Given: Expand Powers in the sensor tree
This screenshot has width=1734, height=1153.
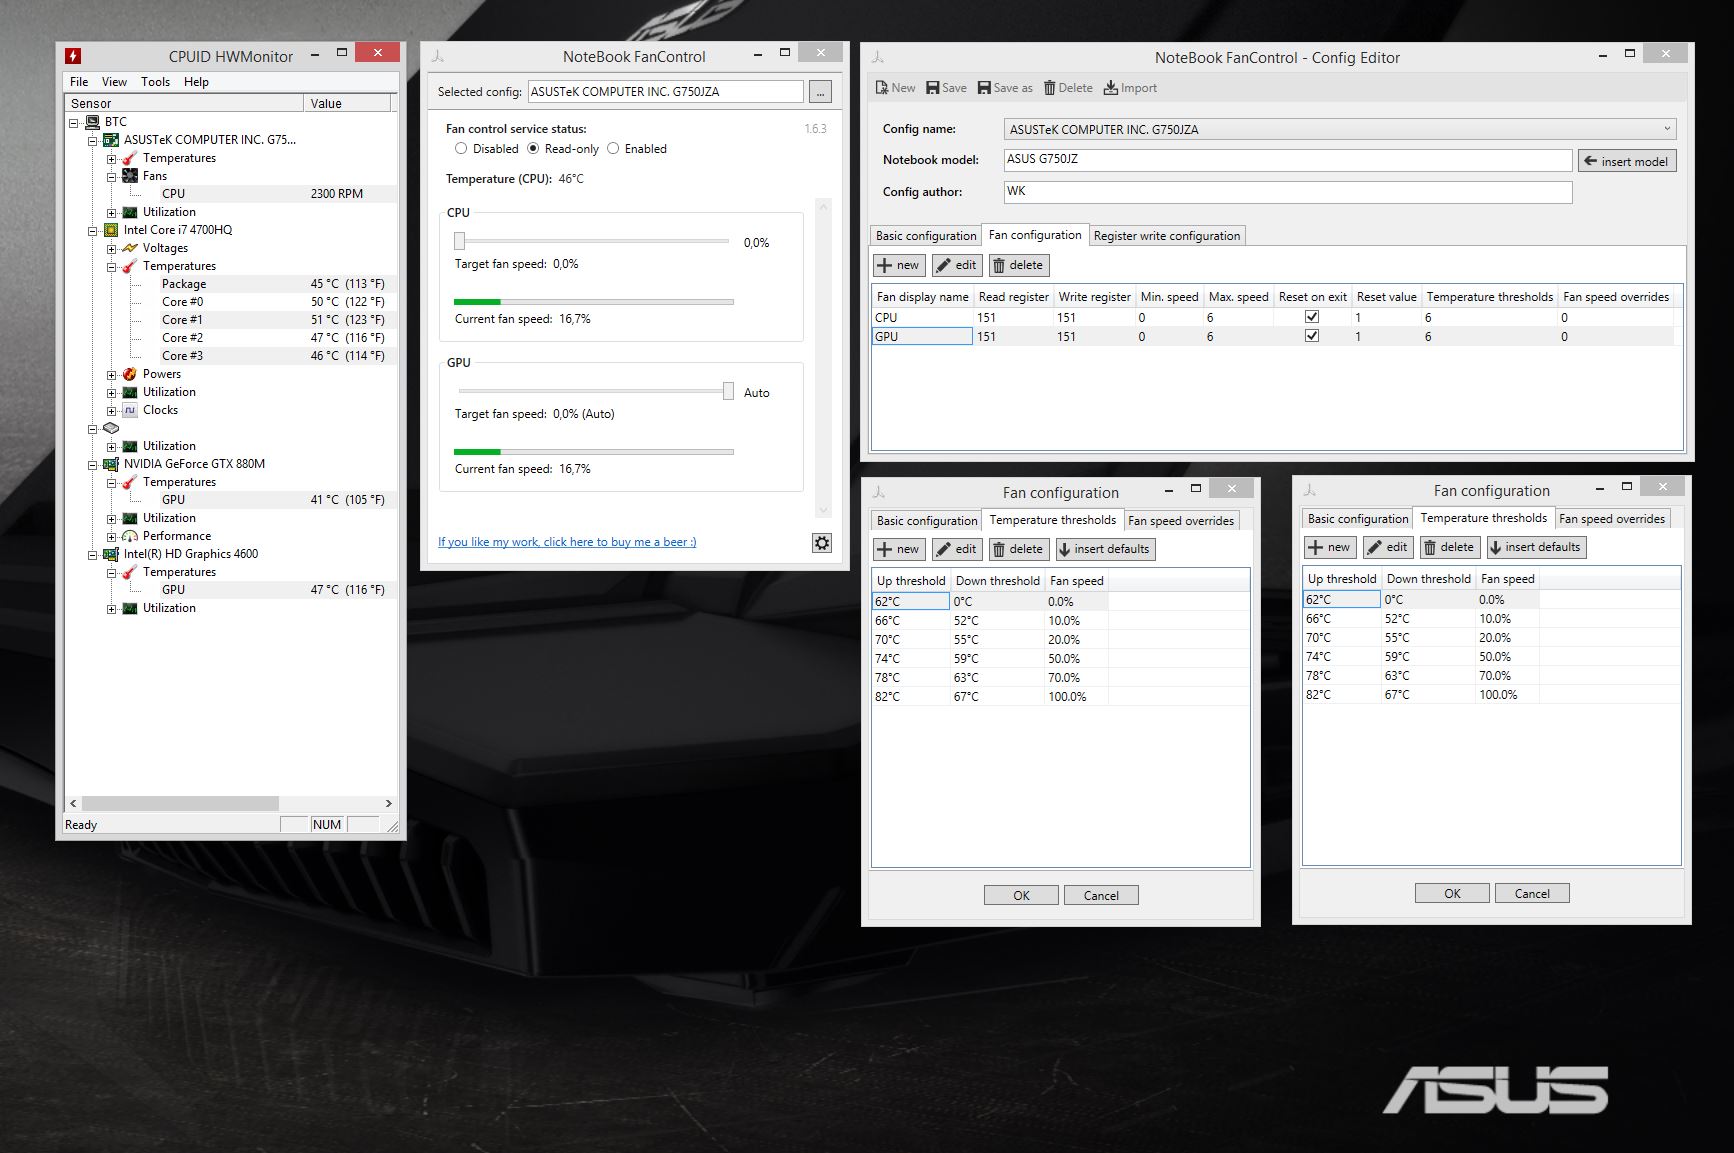Looking at the screenshot, I should pyautogui.click(x=112, y=373).
